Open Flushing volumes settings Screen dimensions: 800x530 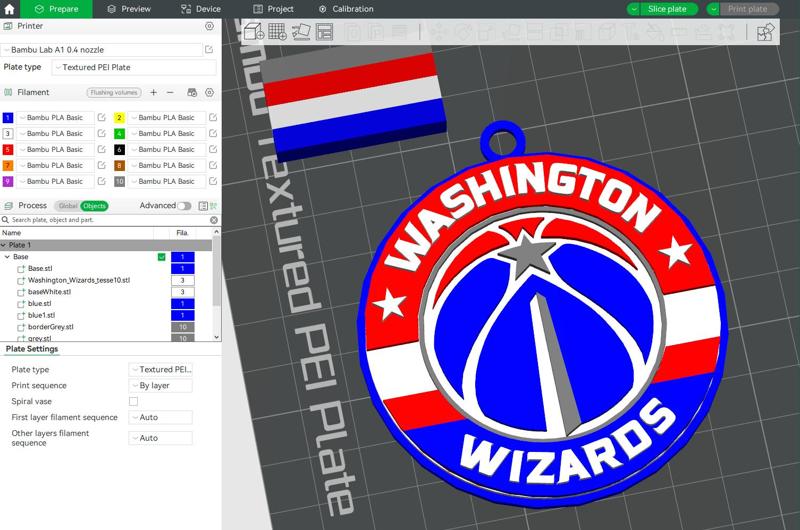coord(114,92)
